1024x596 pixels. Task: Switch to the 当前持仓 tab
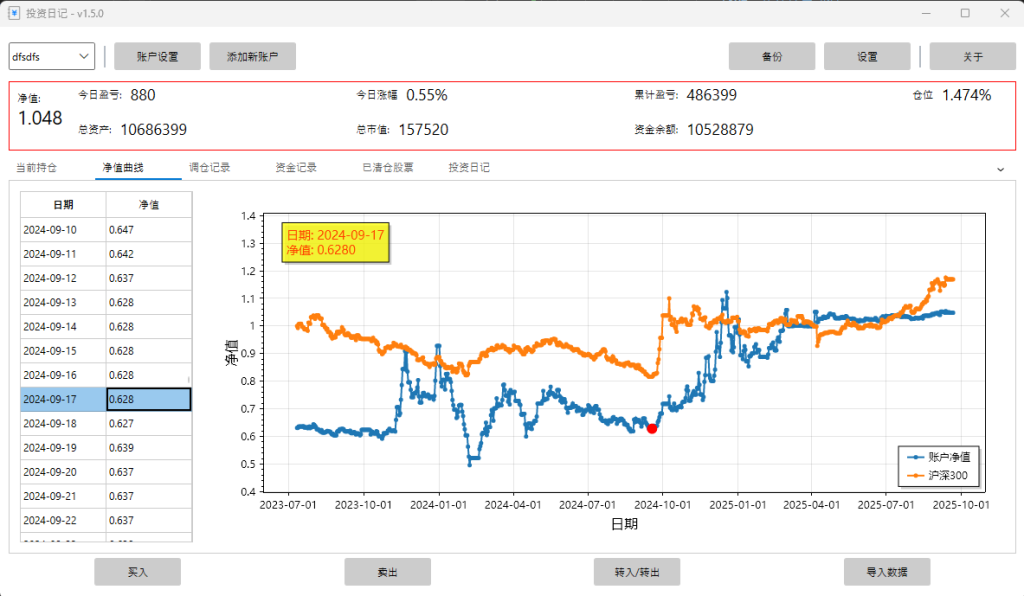tap(37, 167)
